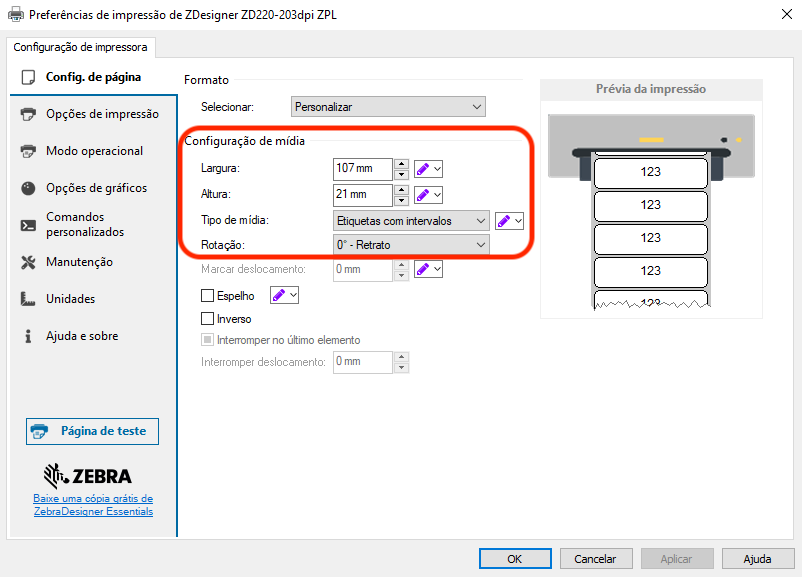
Task: Click the pencil icon next to Tipo de mídia
Action: tap(504, 221)
